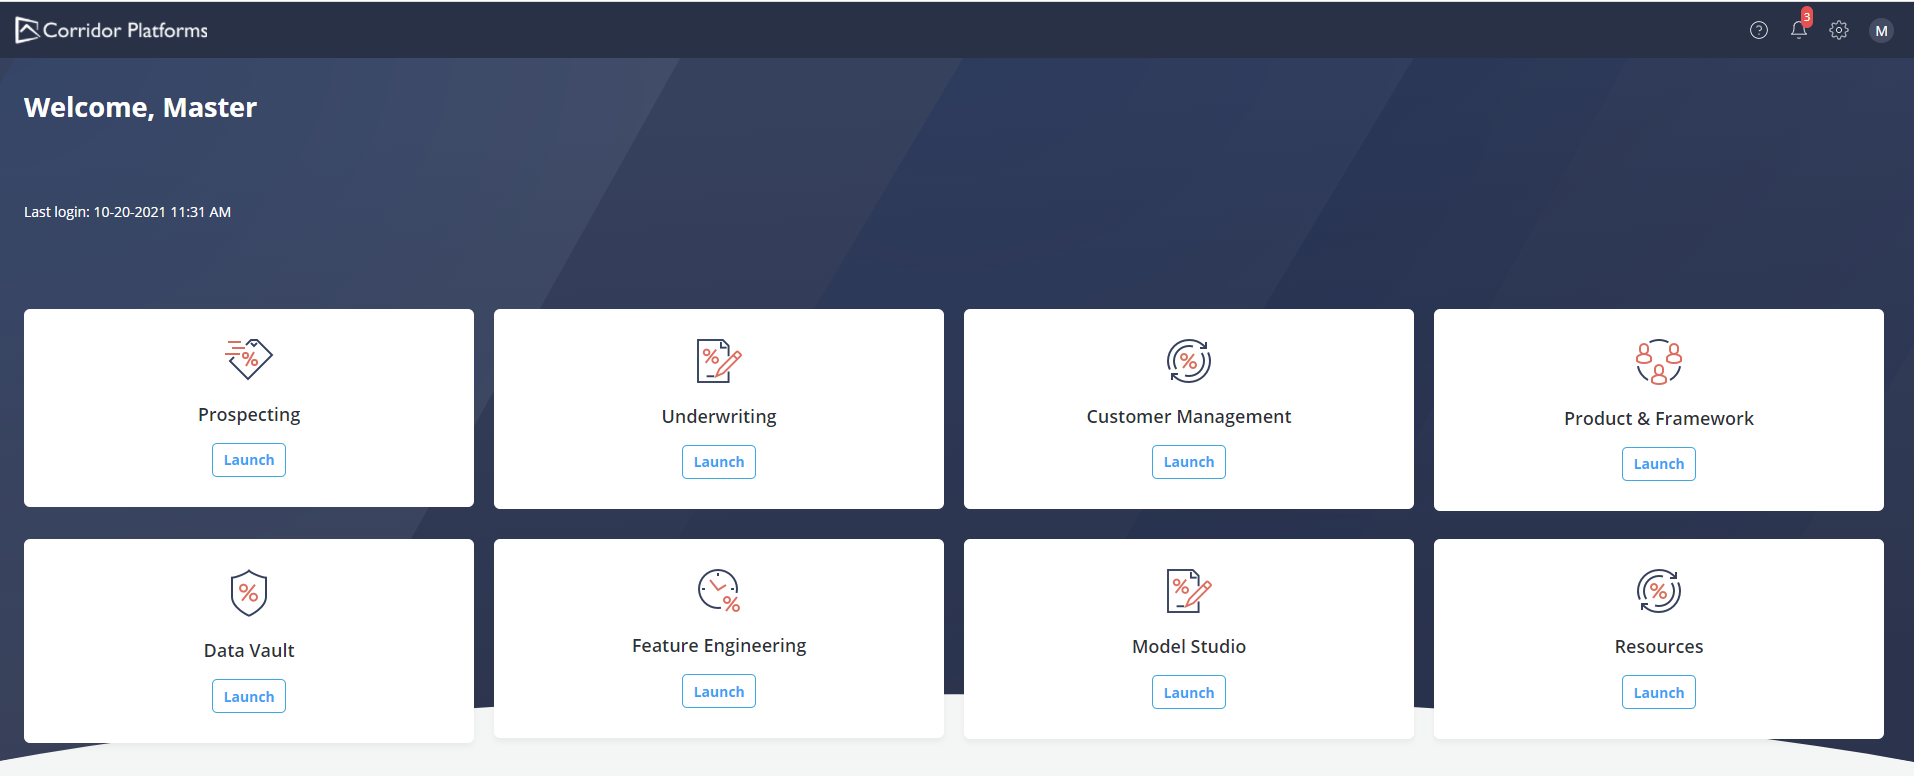Launch the Underwriting module
This screenshot has height=776, width=1914.
tap(719, 462)
